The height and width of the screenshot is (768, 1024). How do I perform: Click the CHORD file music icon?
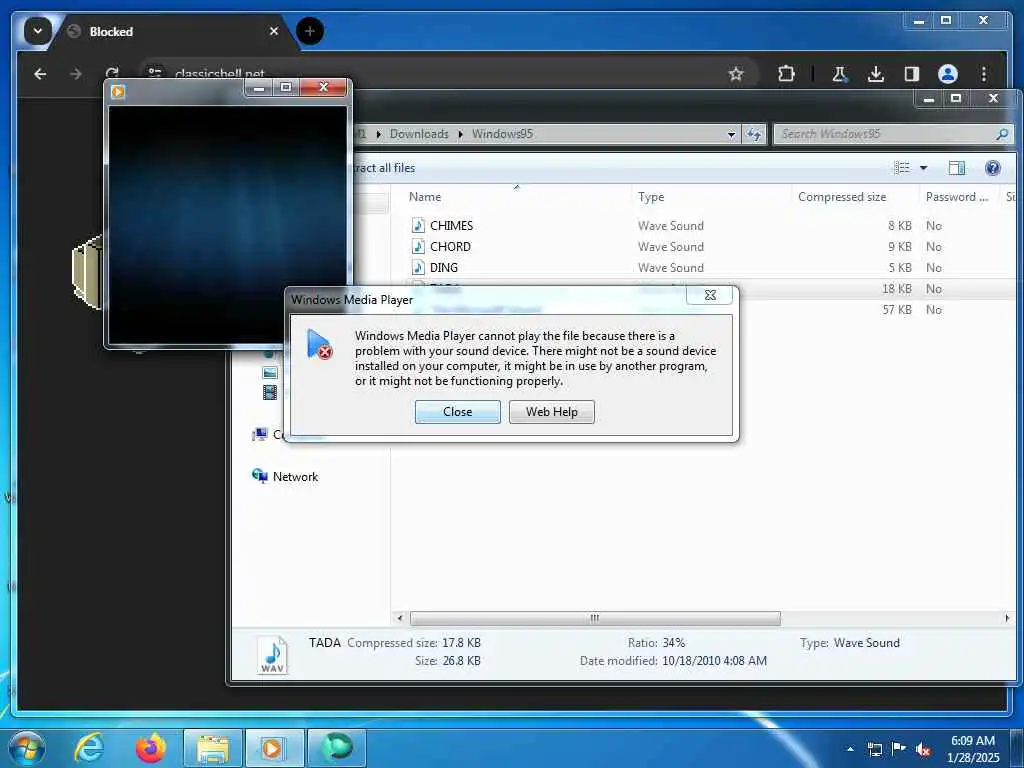pyautogui.click(x=418, y=246)
